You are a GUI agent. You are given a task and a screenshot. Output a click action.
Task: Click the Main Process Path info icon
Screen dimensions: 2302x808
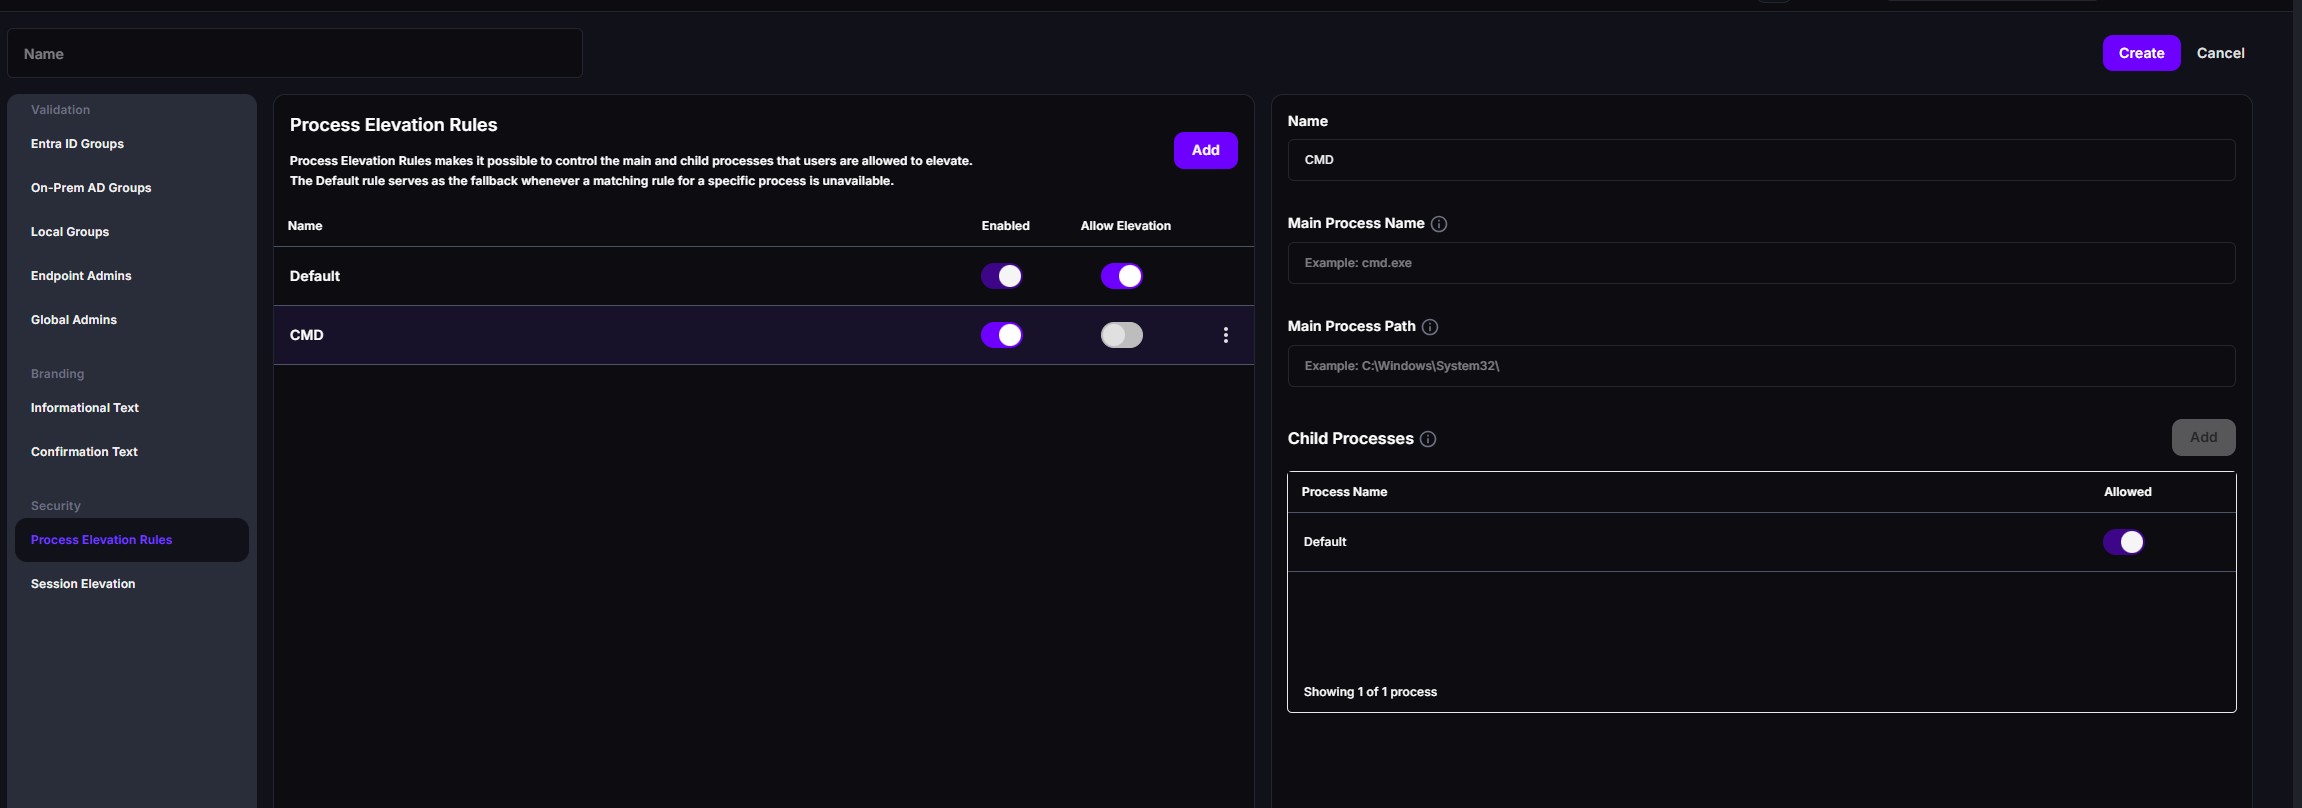1430,327
